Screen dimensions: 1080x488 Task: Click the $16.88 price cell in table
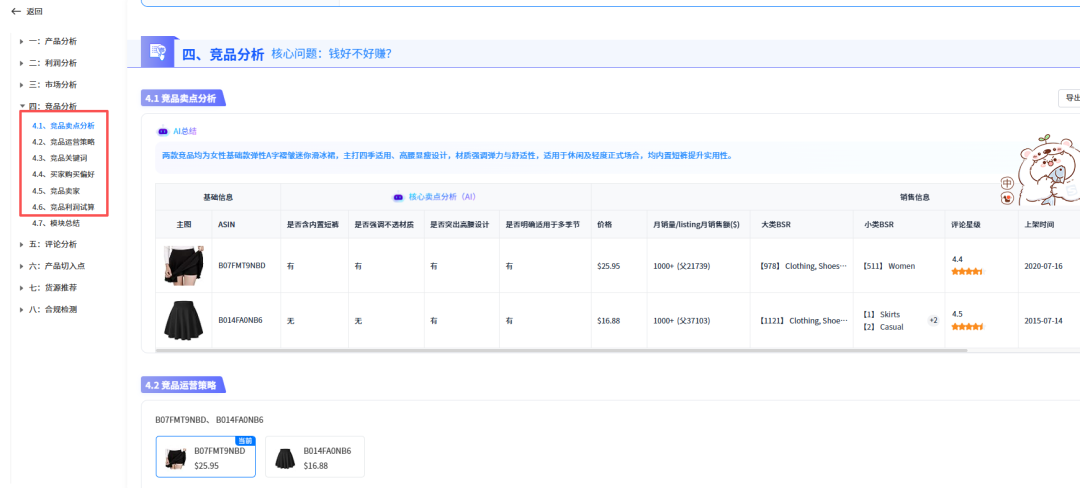609,321
